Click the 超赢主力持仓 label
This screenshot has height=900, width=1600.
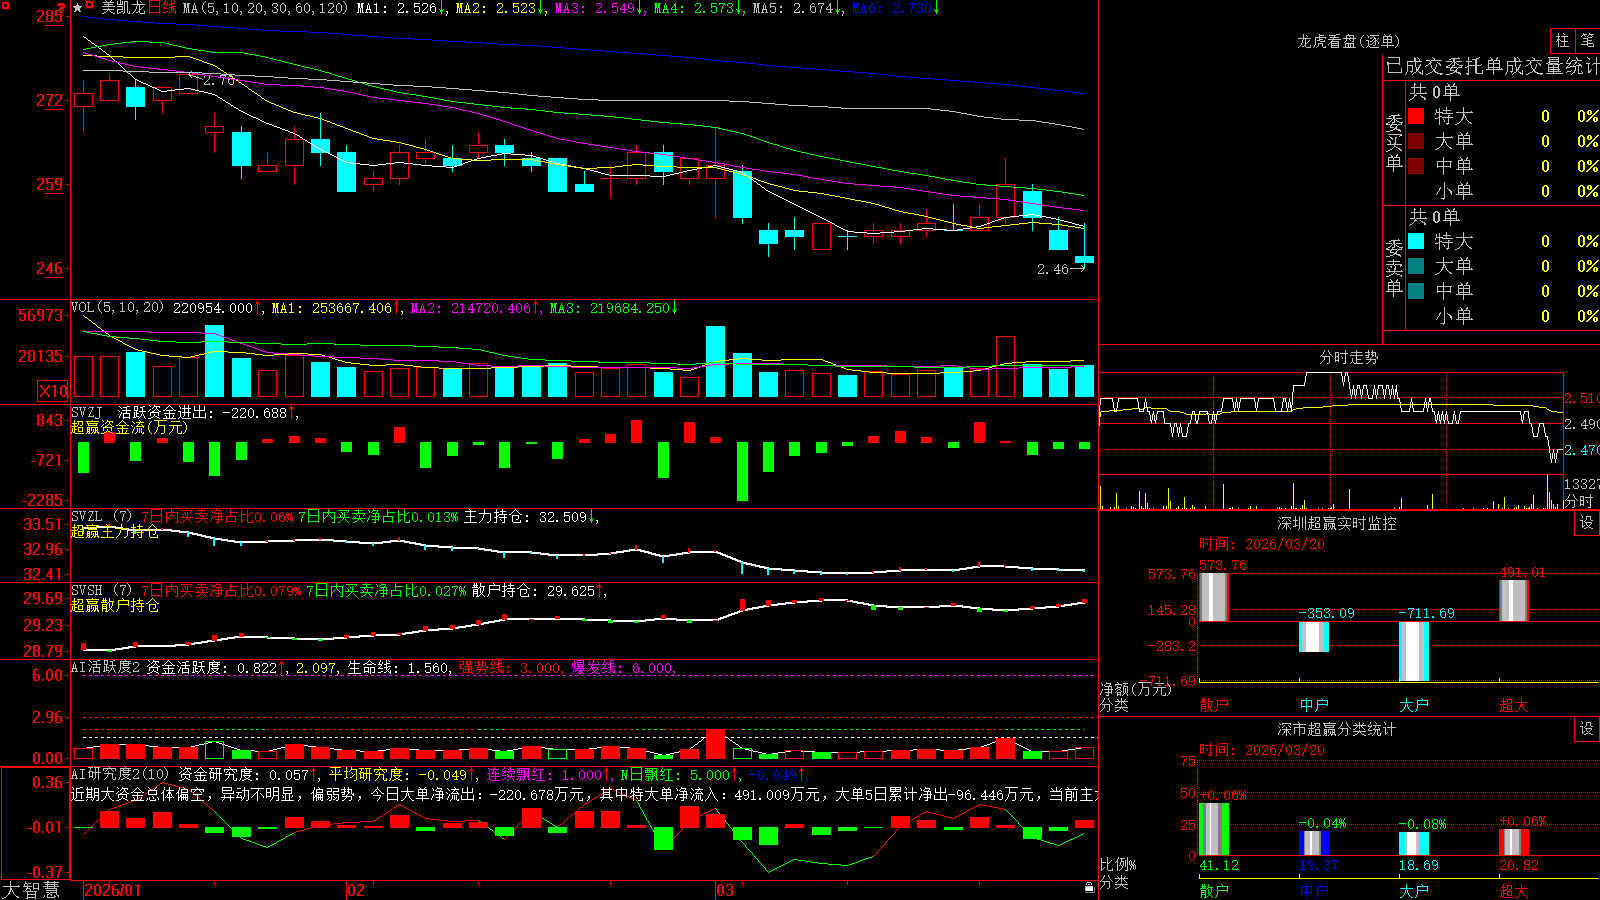[x=115, y=531]
